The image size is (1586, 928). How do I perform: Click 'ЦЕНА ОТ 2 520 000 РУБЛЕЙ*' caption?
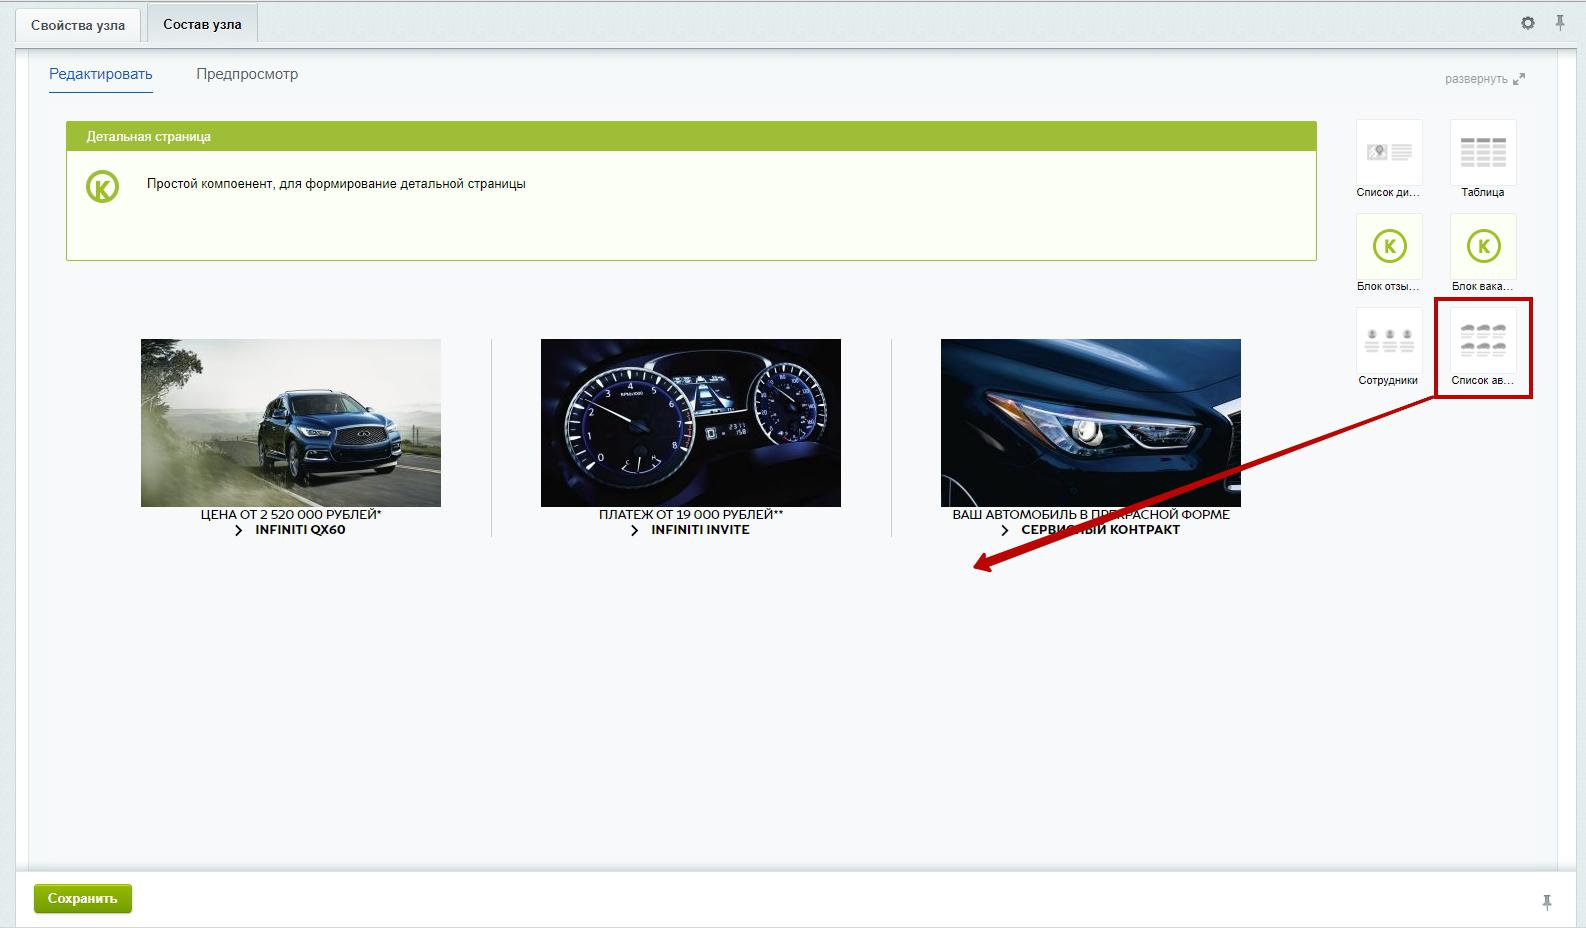pos(291,515)
